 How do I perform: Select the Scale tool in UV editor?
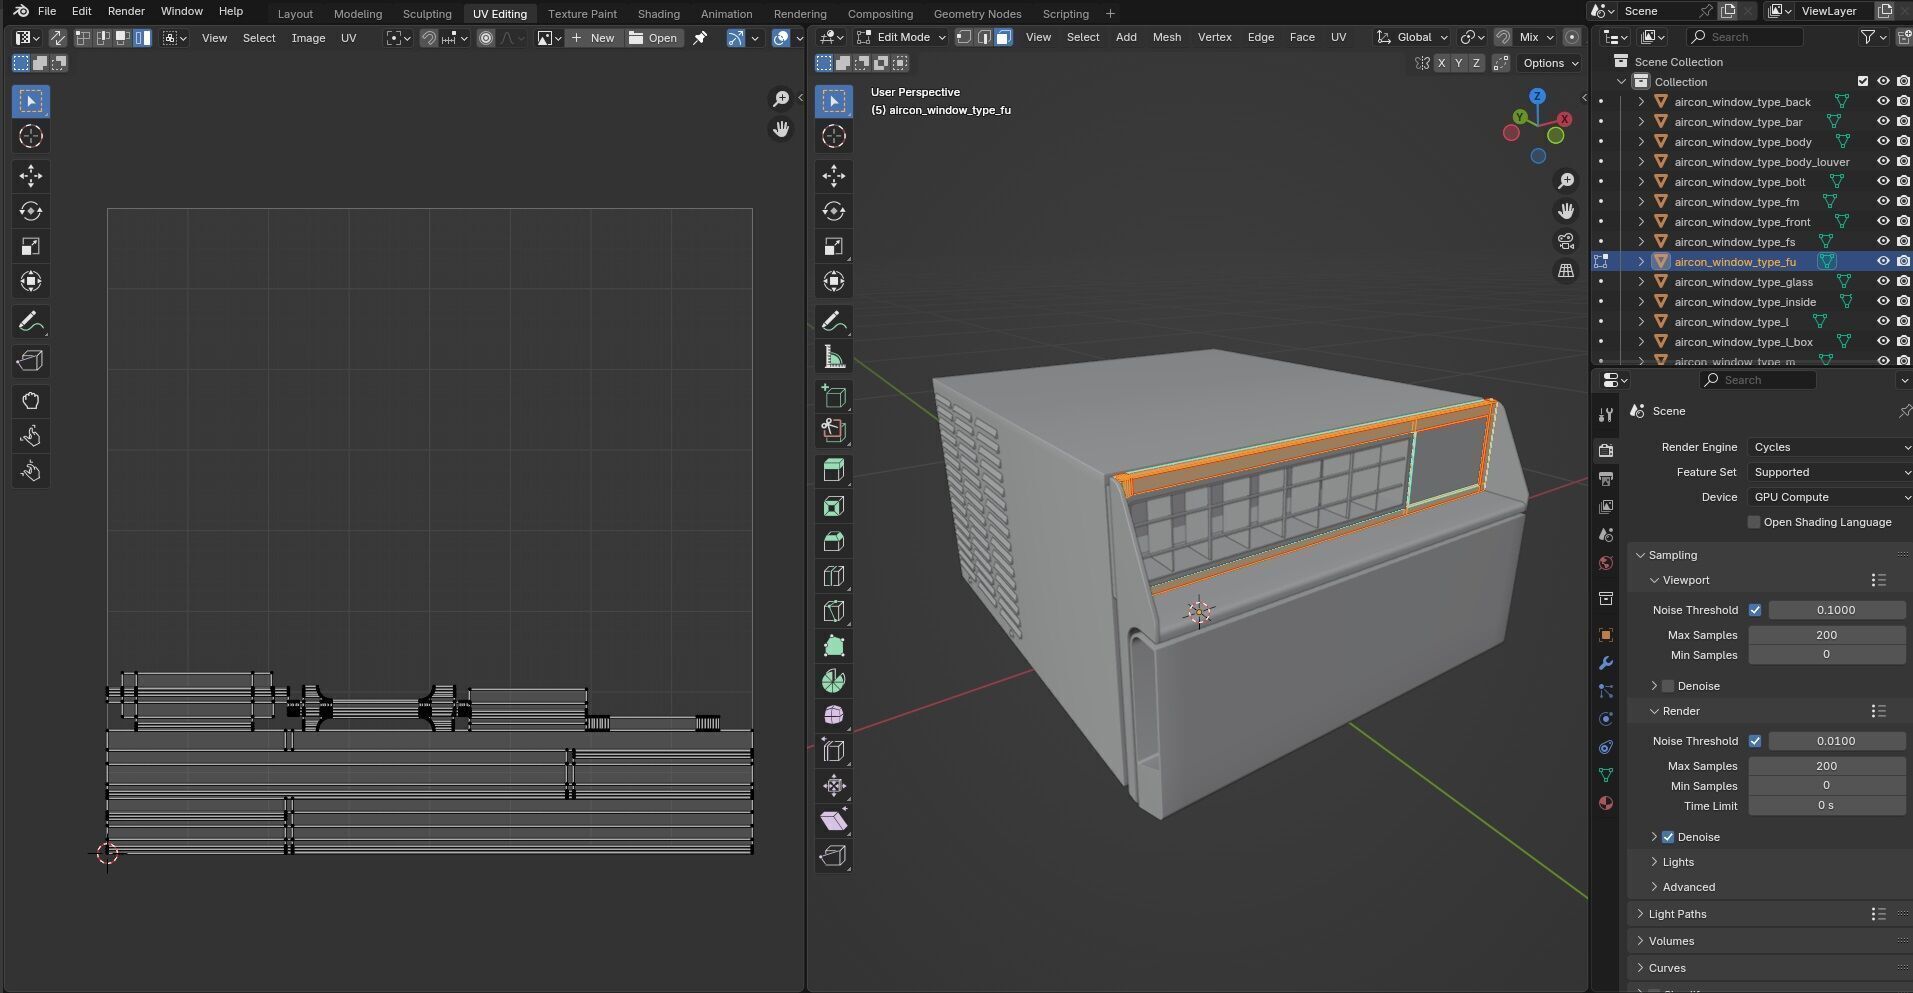pyautogui.click(x=31, y=246)
